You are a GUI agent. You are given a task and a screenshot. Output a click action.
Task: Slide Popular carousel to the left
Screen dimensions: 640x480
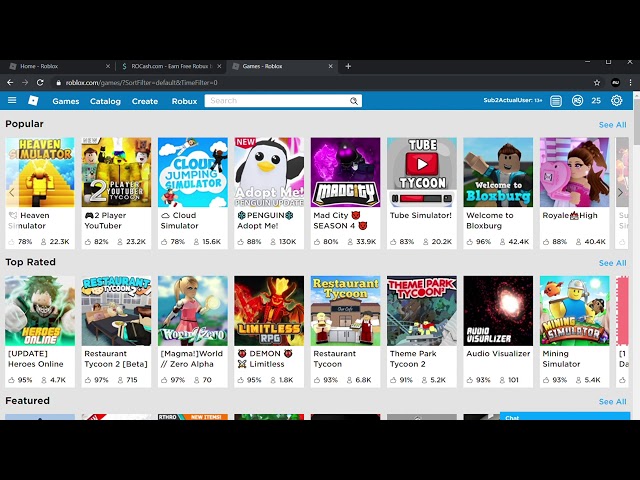pos(11,193)
